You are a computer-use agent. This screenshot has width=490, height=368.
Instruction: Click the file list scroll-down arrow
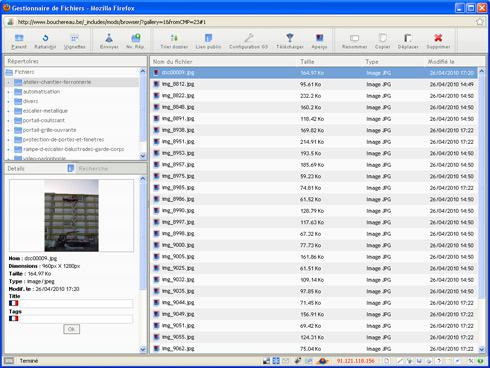(481, 349)
